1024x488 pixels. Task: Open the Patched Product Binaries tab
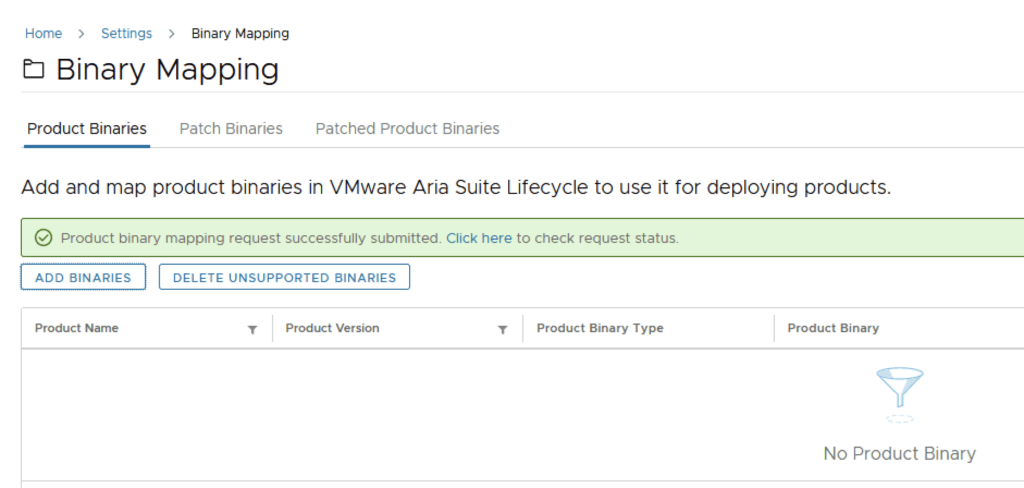[x=407, y=129]
